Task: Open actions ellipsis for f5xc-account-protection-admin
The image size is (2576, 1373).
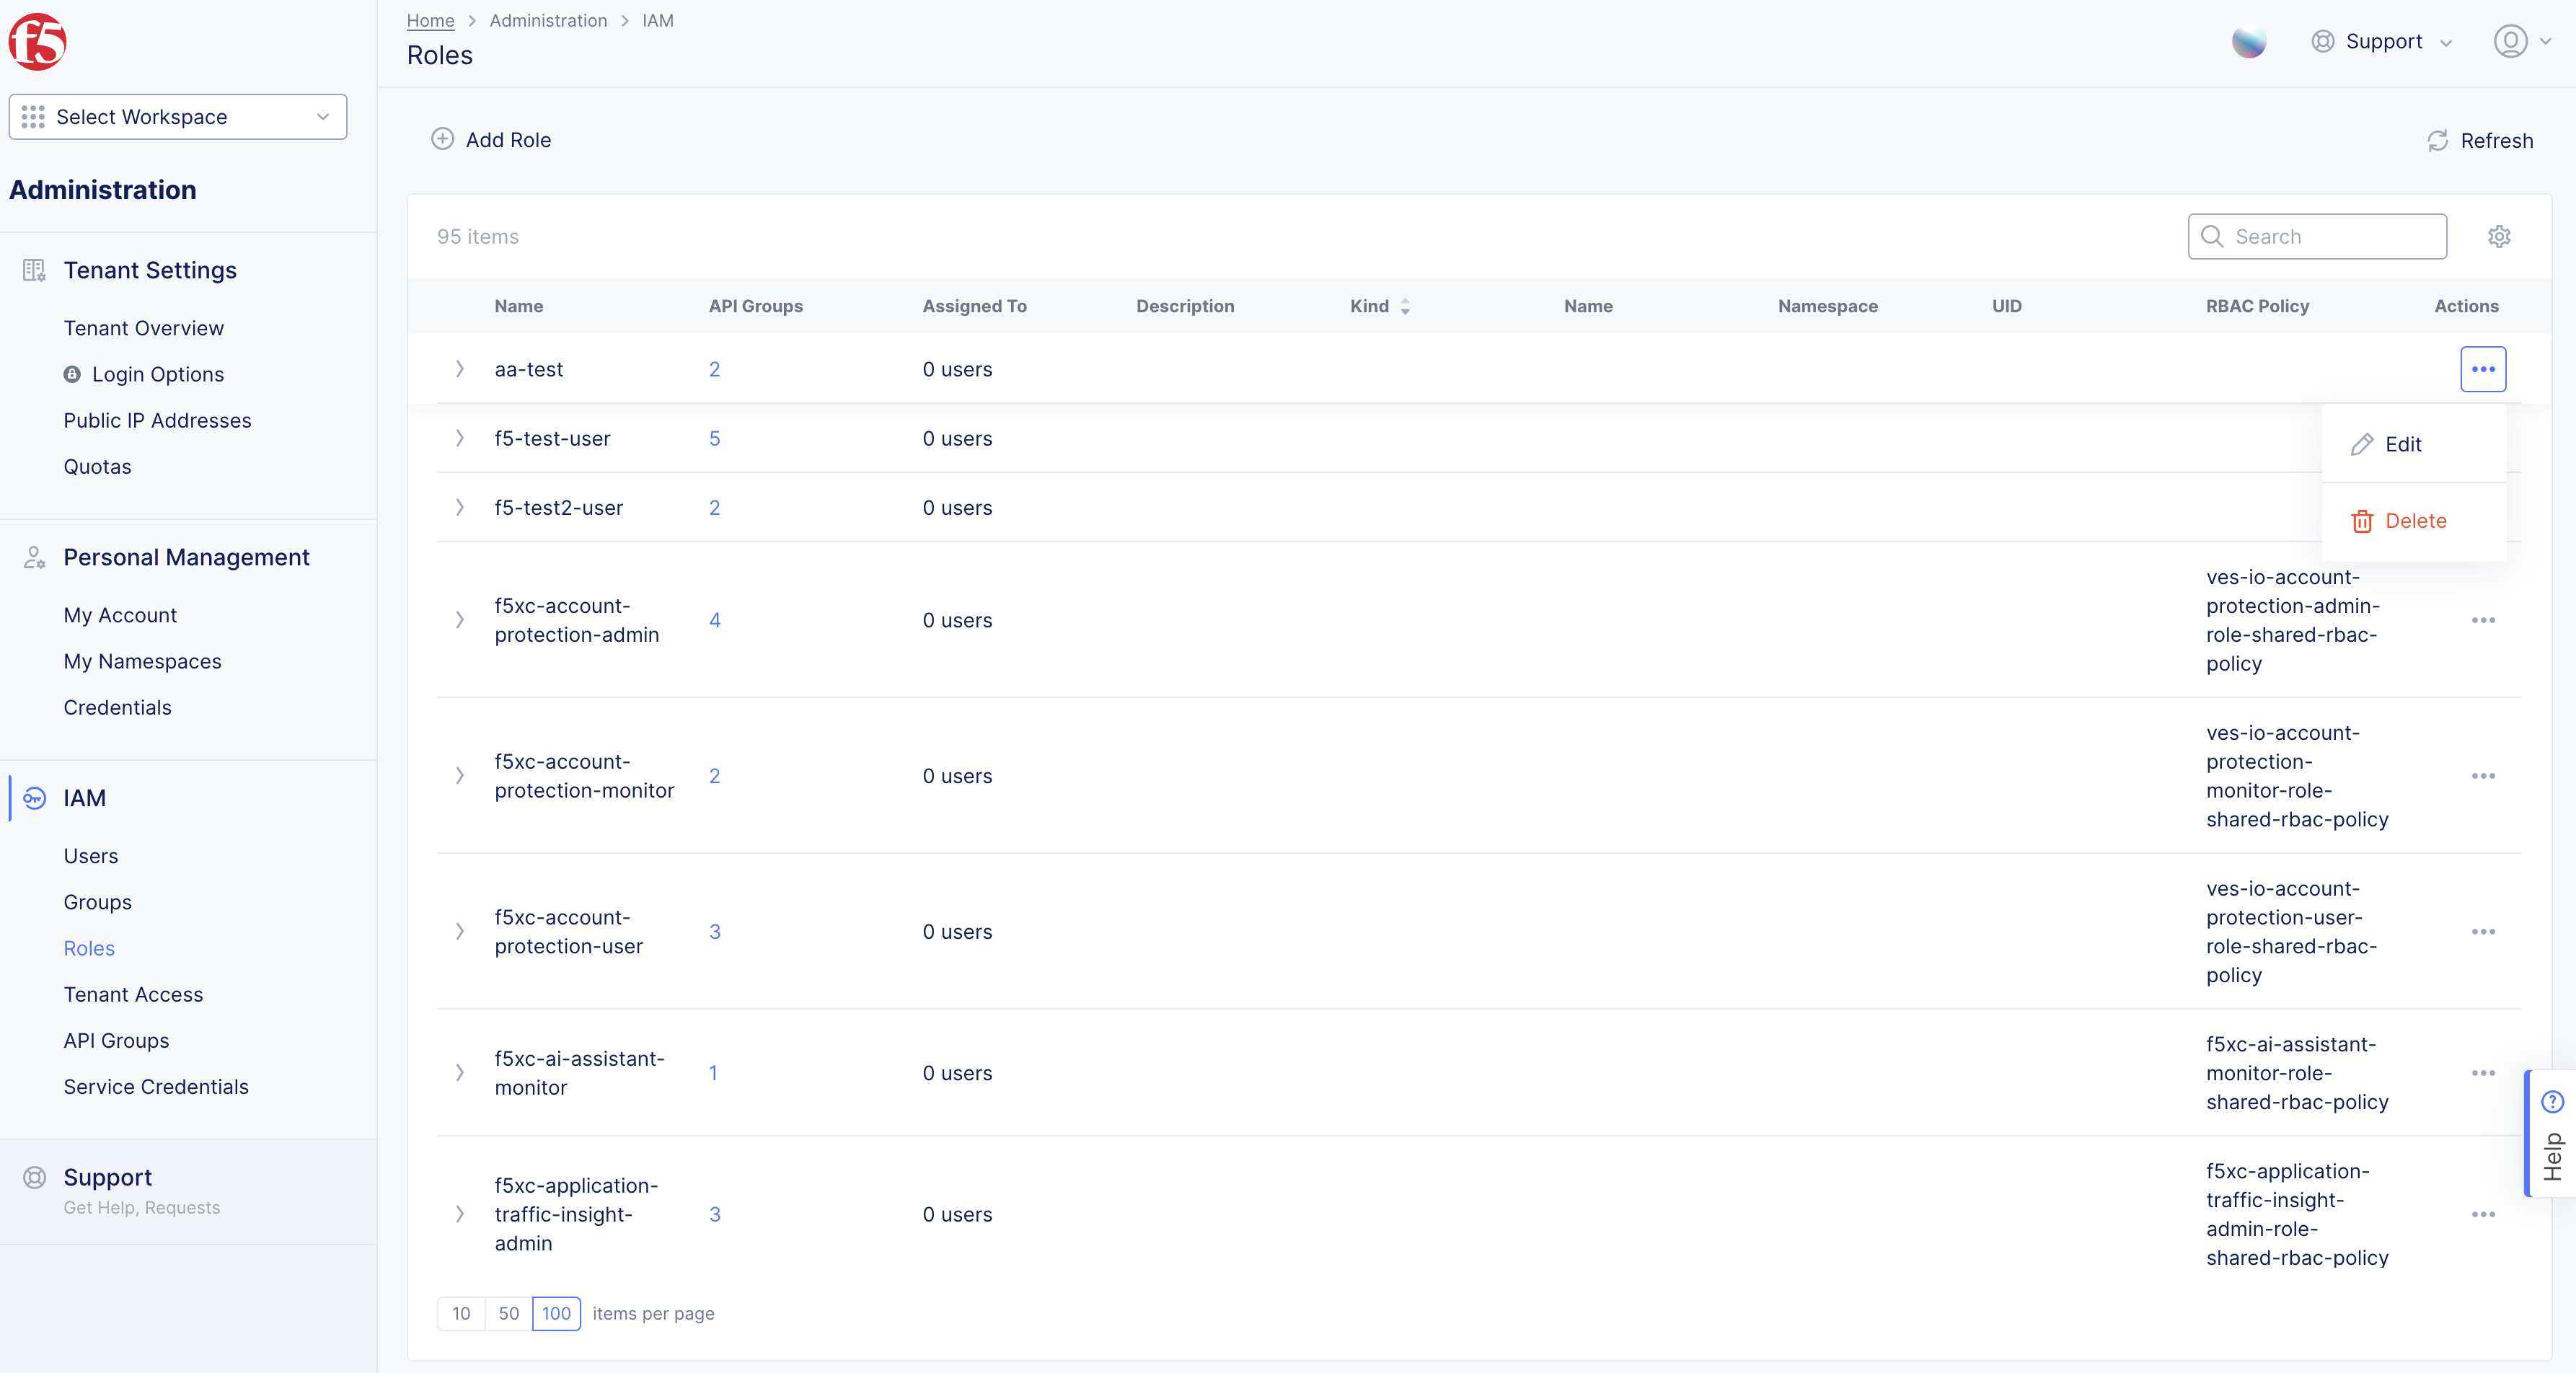Action: [x=2484, y=620]
